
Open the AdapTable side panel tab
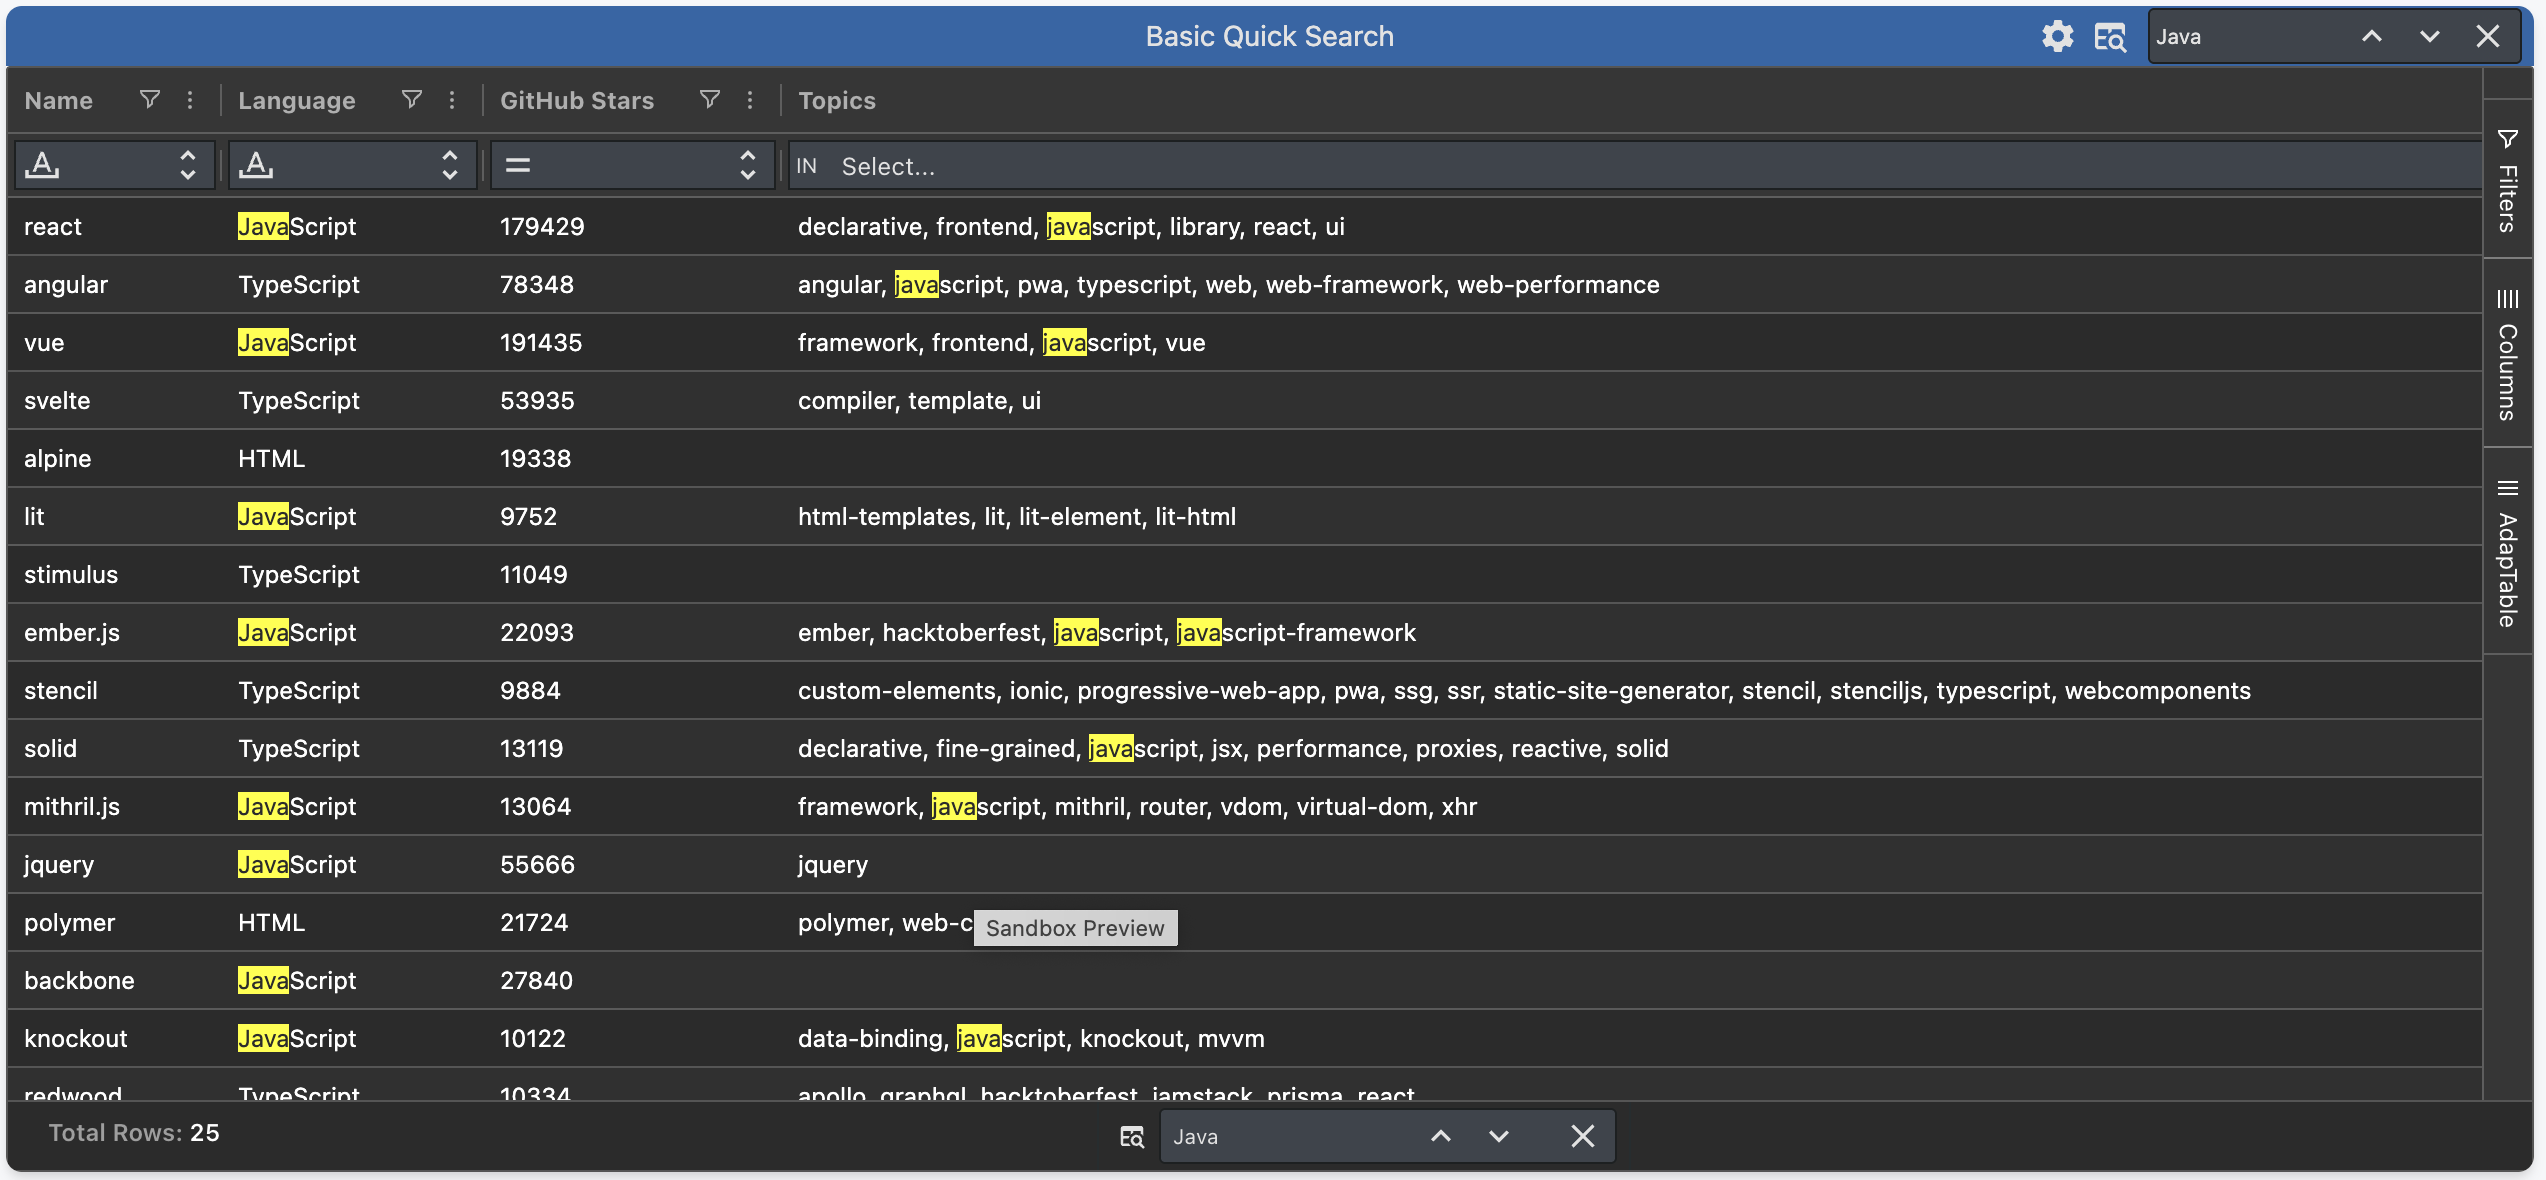2507,552
